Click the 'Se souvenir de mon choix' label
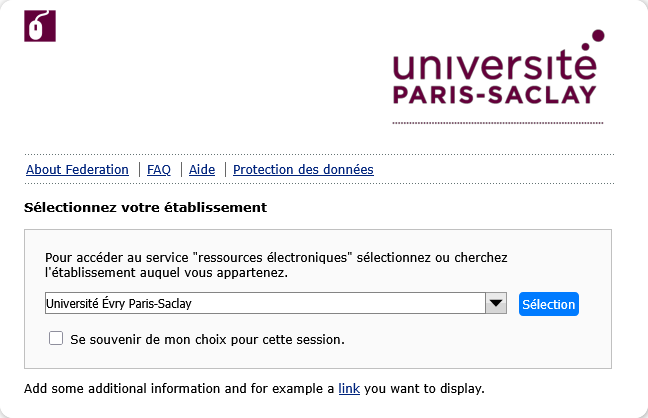The width and height of the screenshot is (648, 418). (x=207, y=339)
